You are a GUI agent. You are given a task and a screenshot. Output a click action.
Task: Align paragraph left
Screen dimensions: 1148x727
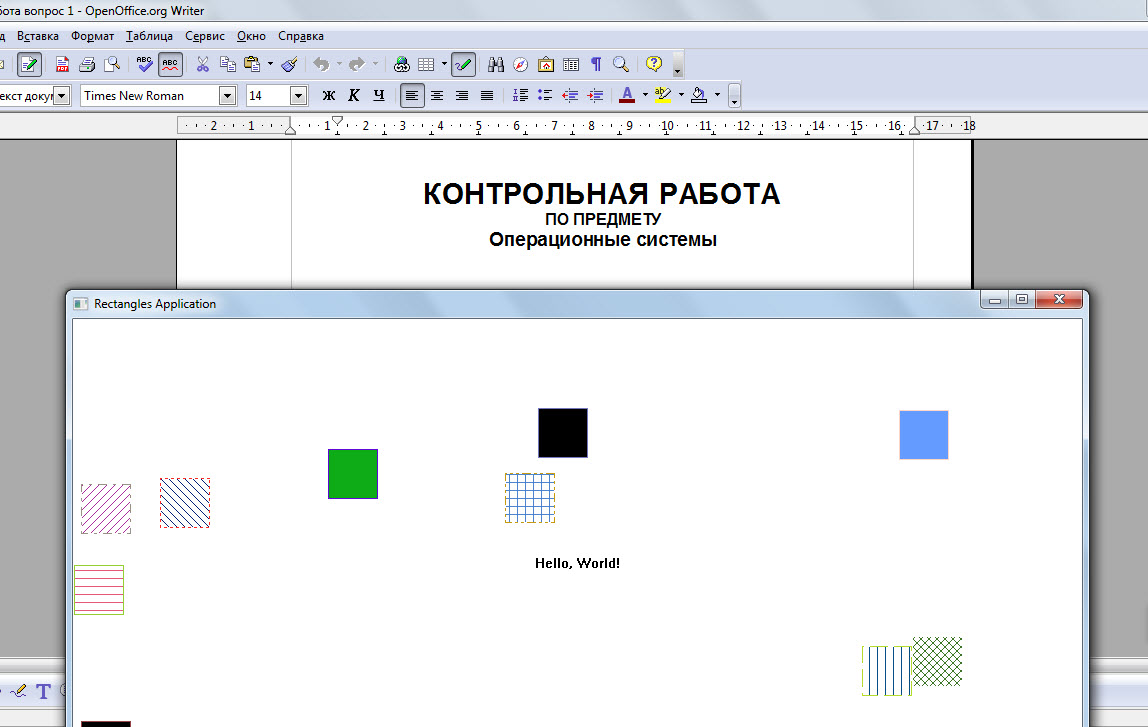[x=412, y=96]
